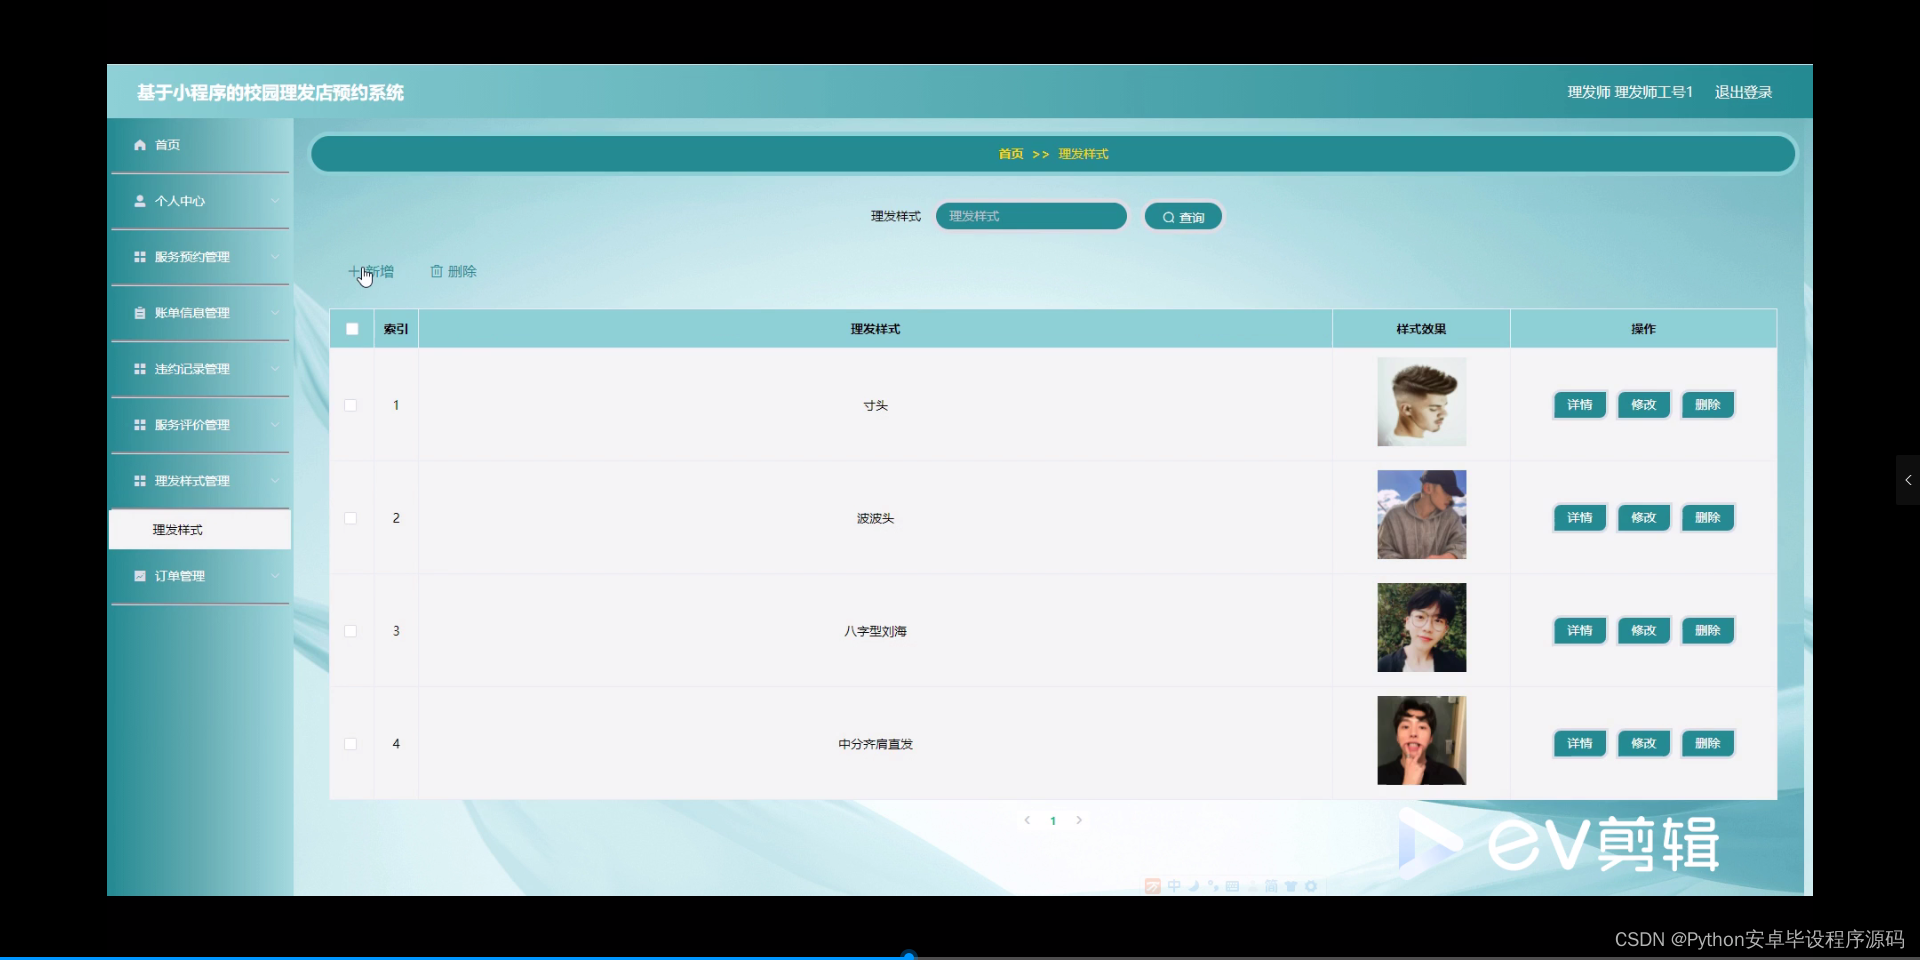Click 删除 for 波波头 row
Screen dimensions: 1920x960
[1708, 518]
